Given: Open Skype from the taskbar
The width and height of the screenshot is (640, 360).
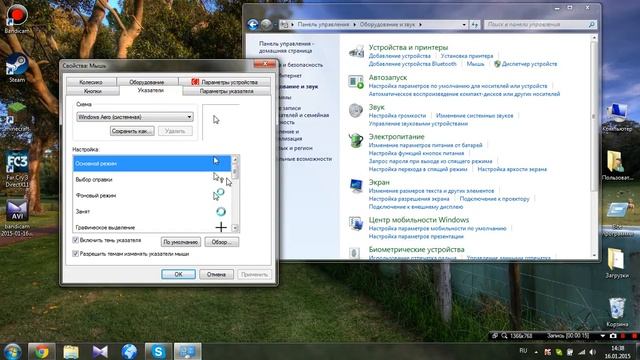Looking at the screenshot, I should (158, 351).
